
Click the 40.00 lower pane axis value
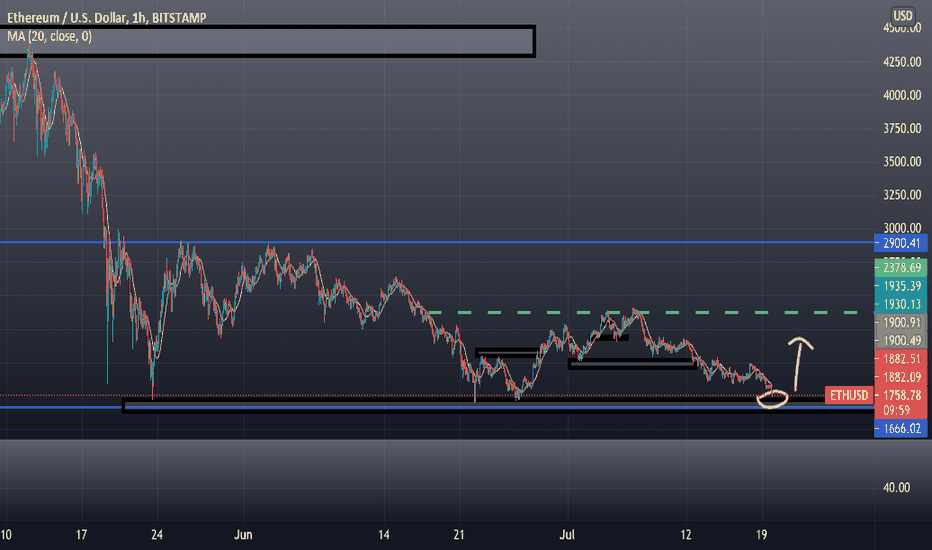click(x=896, y=488)
